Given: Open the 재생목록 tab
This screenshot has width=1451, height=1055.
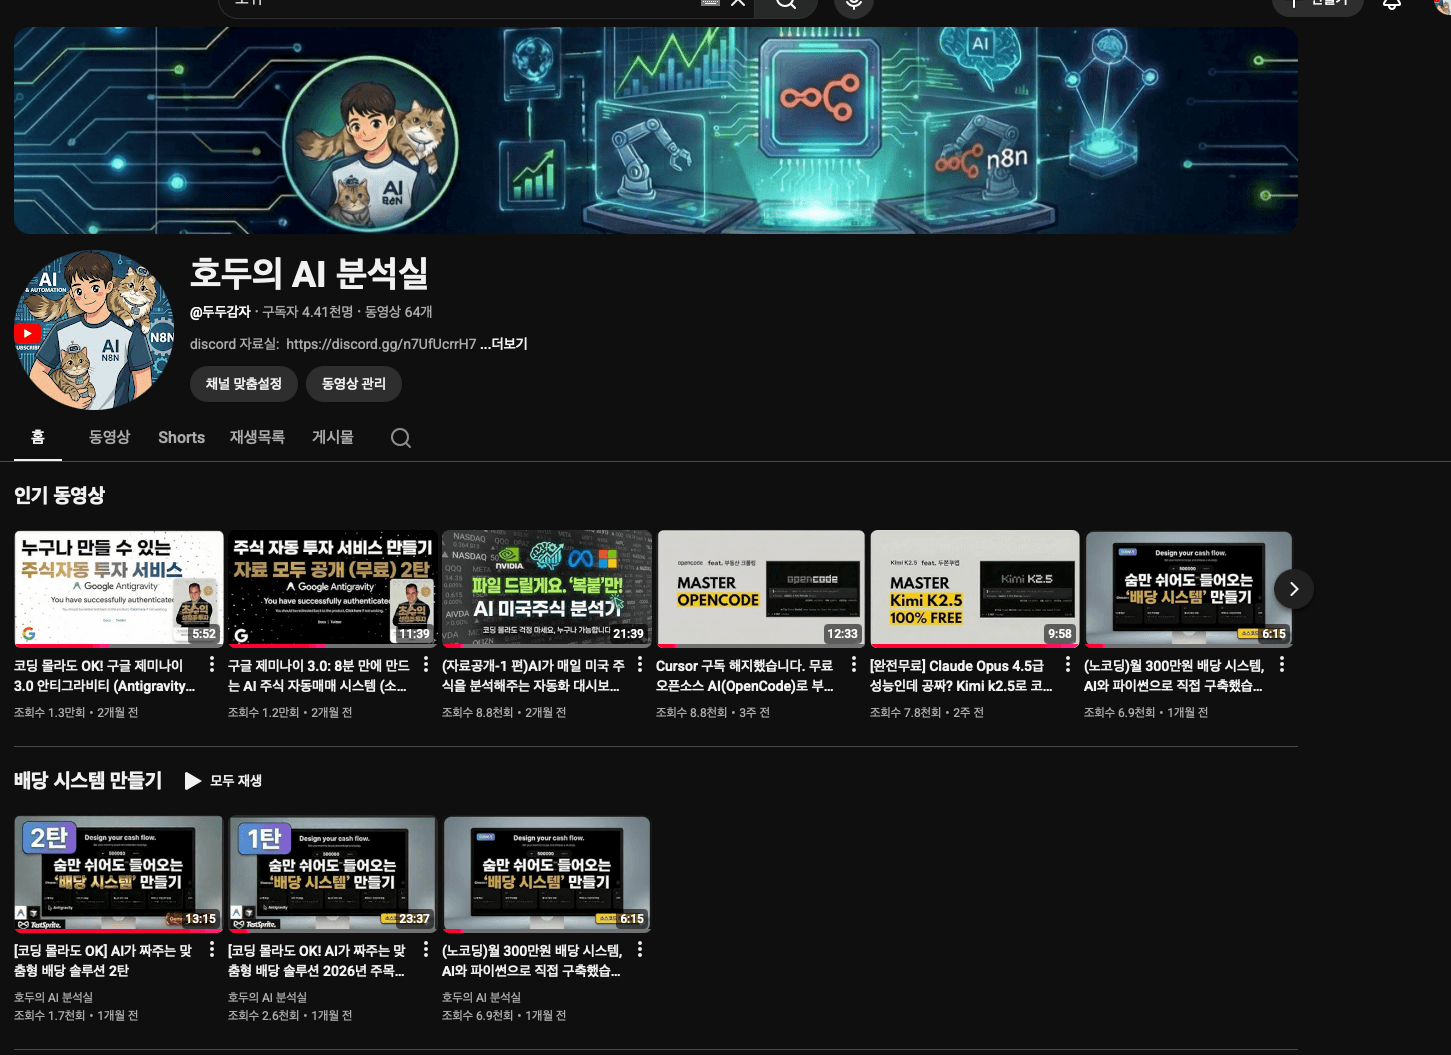Looking at the screenshot, I should click(257, 437).
